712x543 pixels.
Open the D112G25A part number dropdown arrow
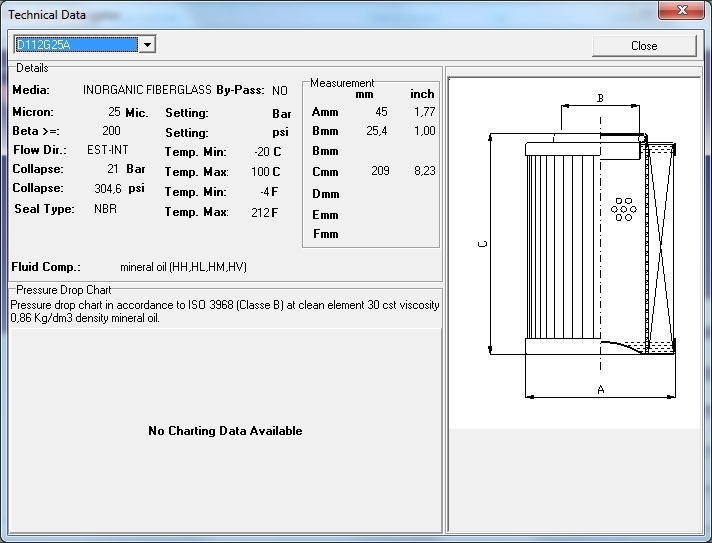point(147,45)
